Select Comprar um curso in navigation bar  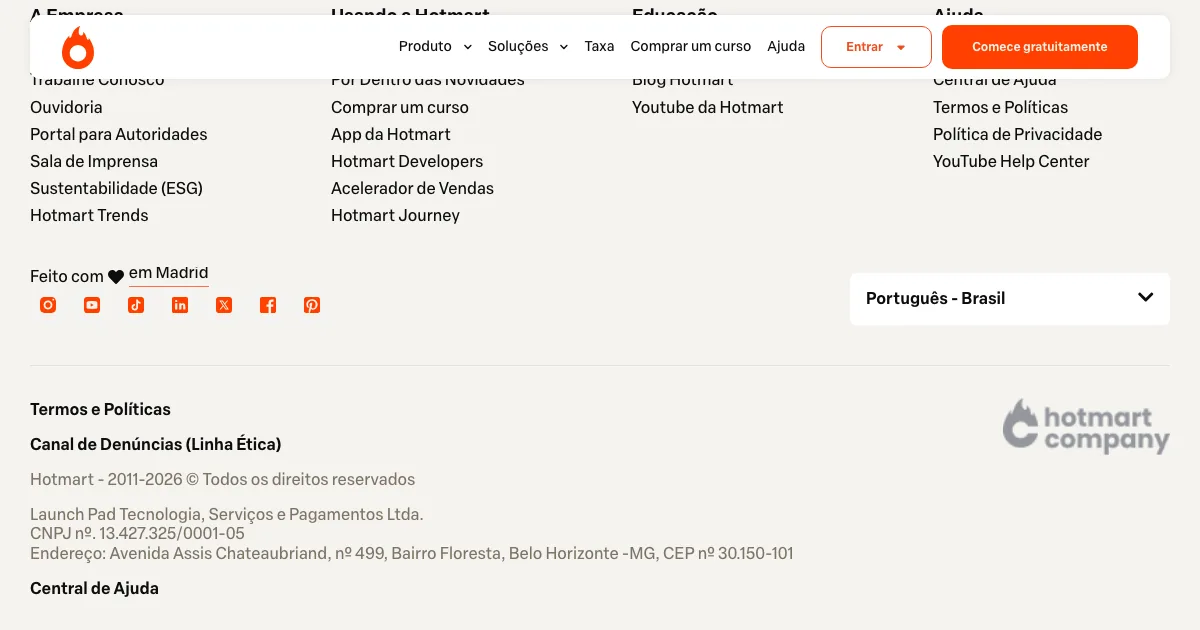coord(691,47)
